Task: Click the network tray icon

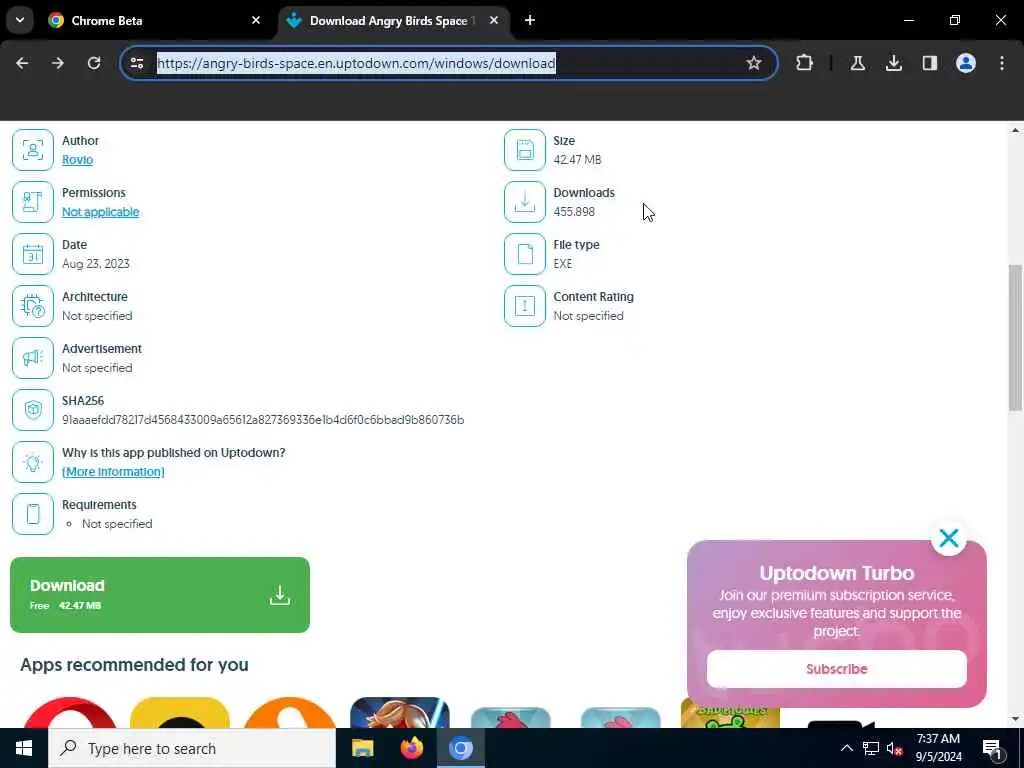Action: pyautogui.click(x=871, y=748)
